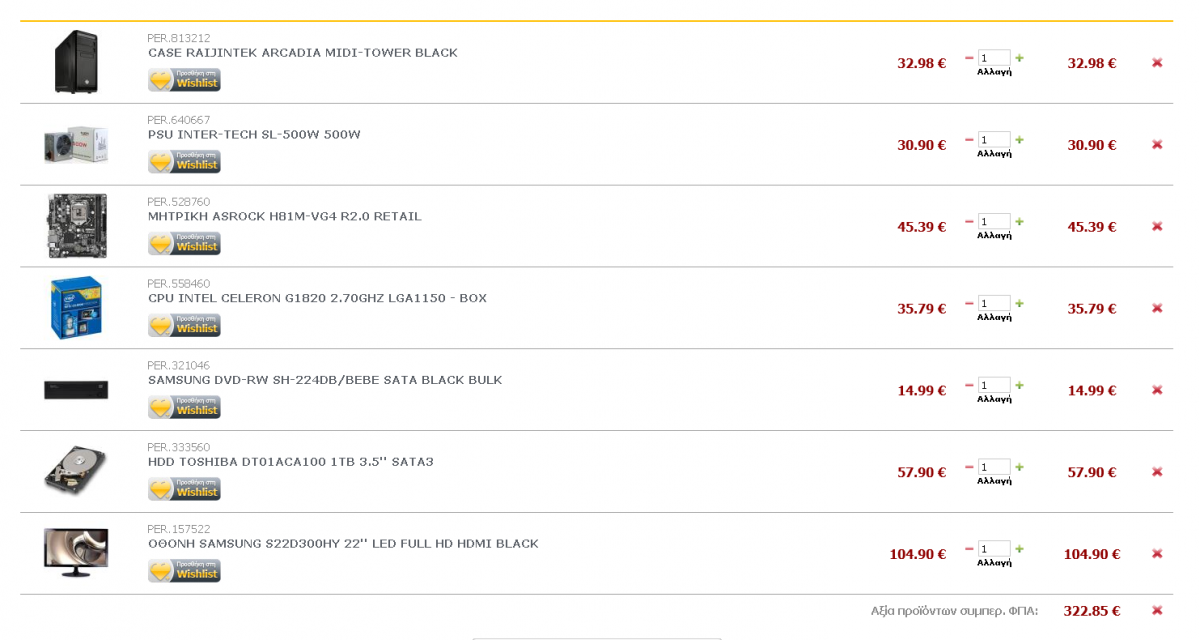Screen dimensions: 1200x640
Task: Click Αλλαγή under the Samsung monitor quantity
Action: (x=994, y=563)
